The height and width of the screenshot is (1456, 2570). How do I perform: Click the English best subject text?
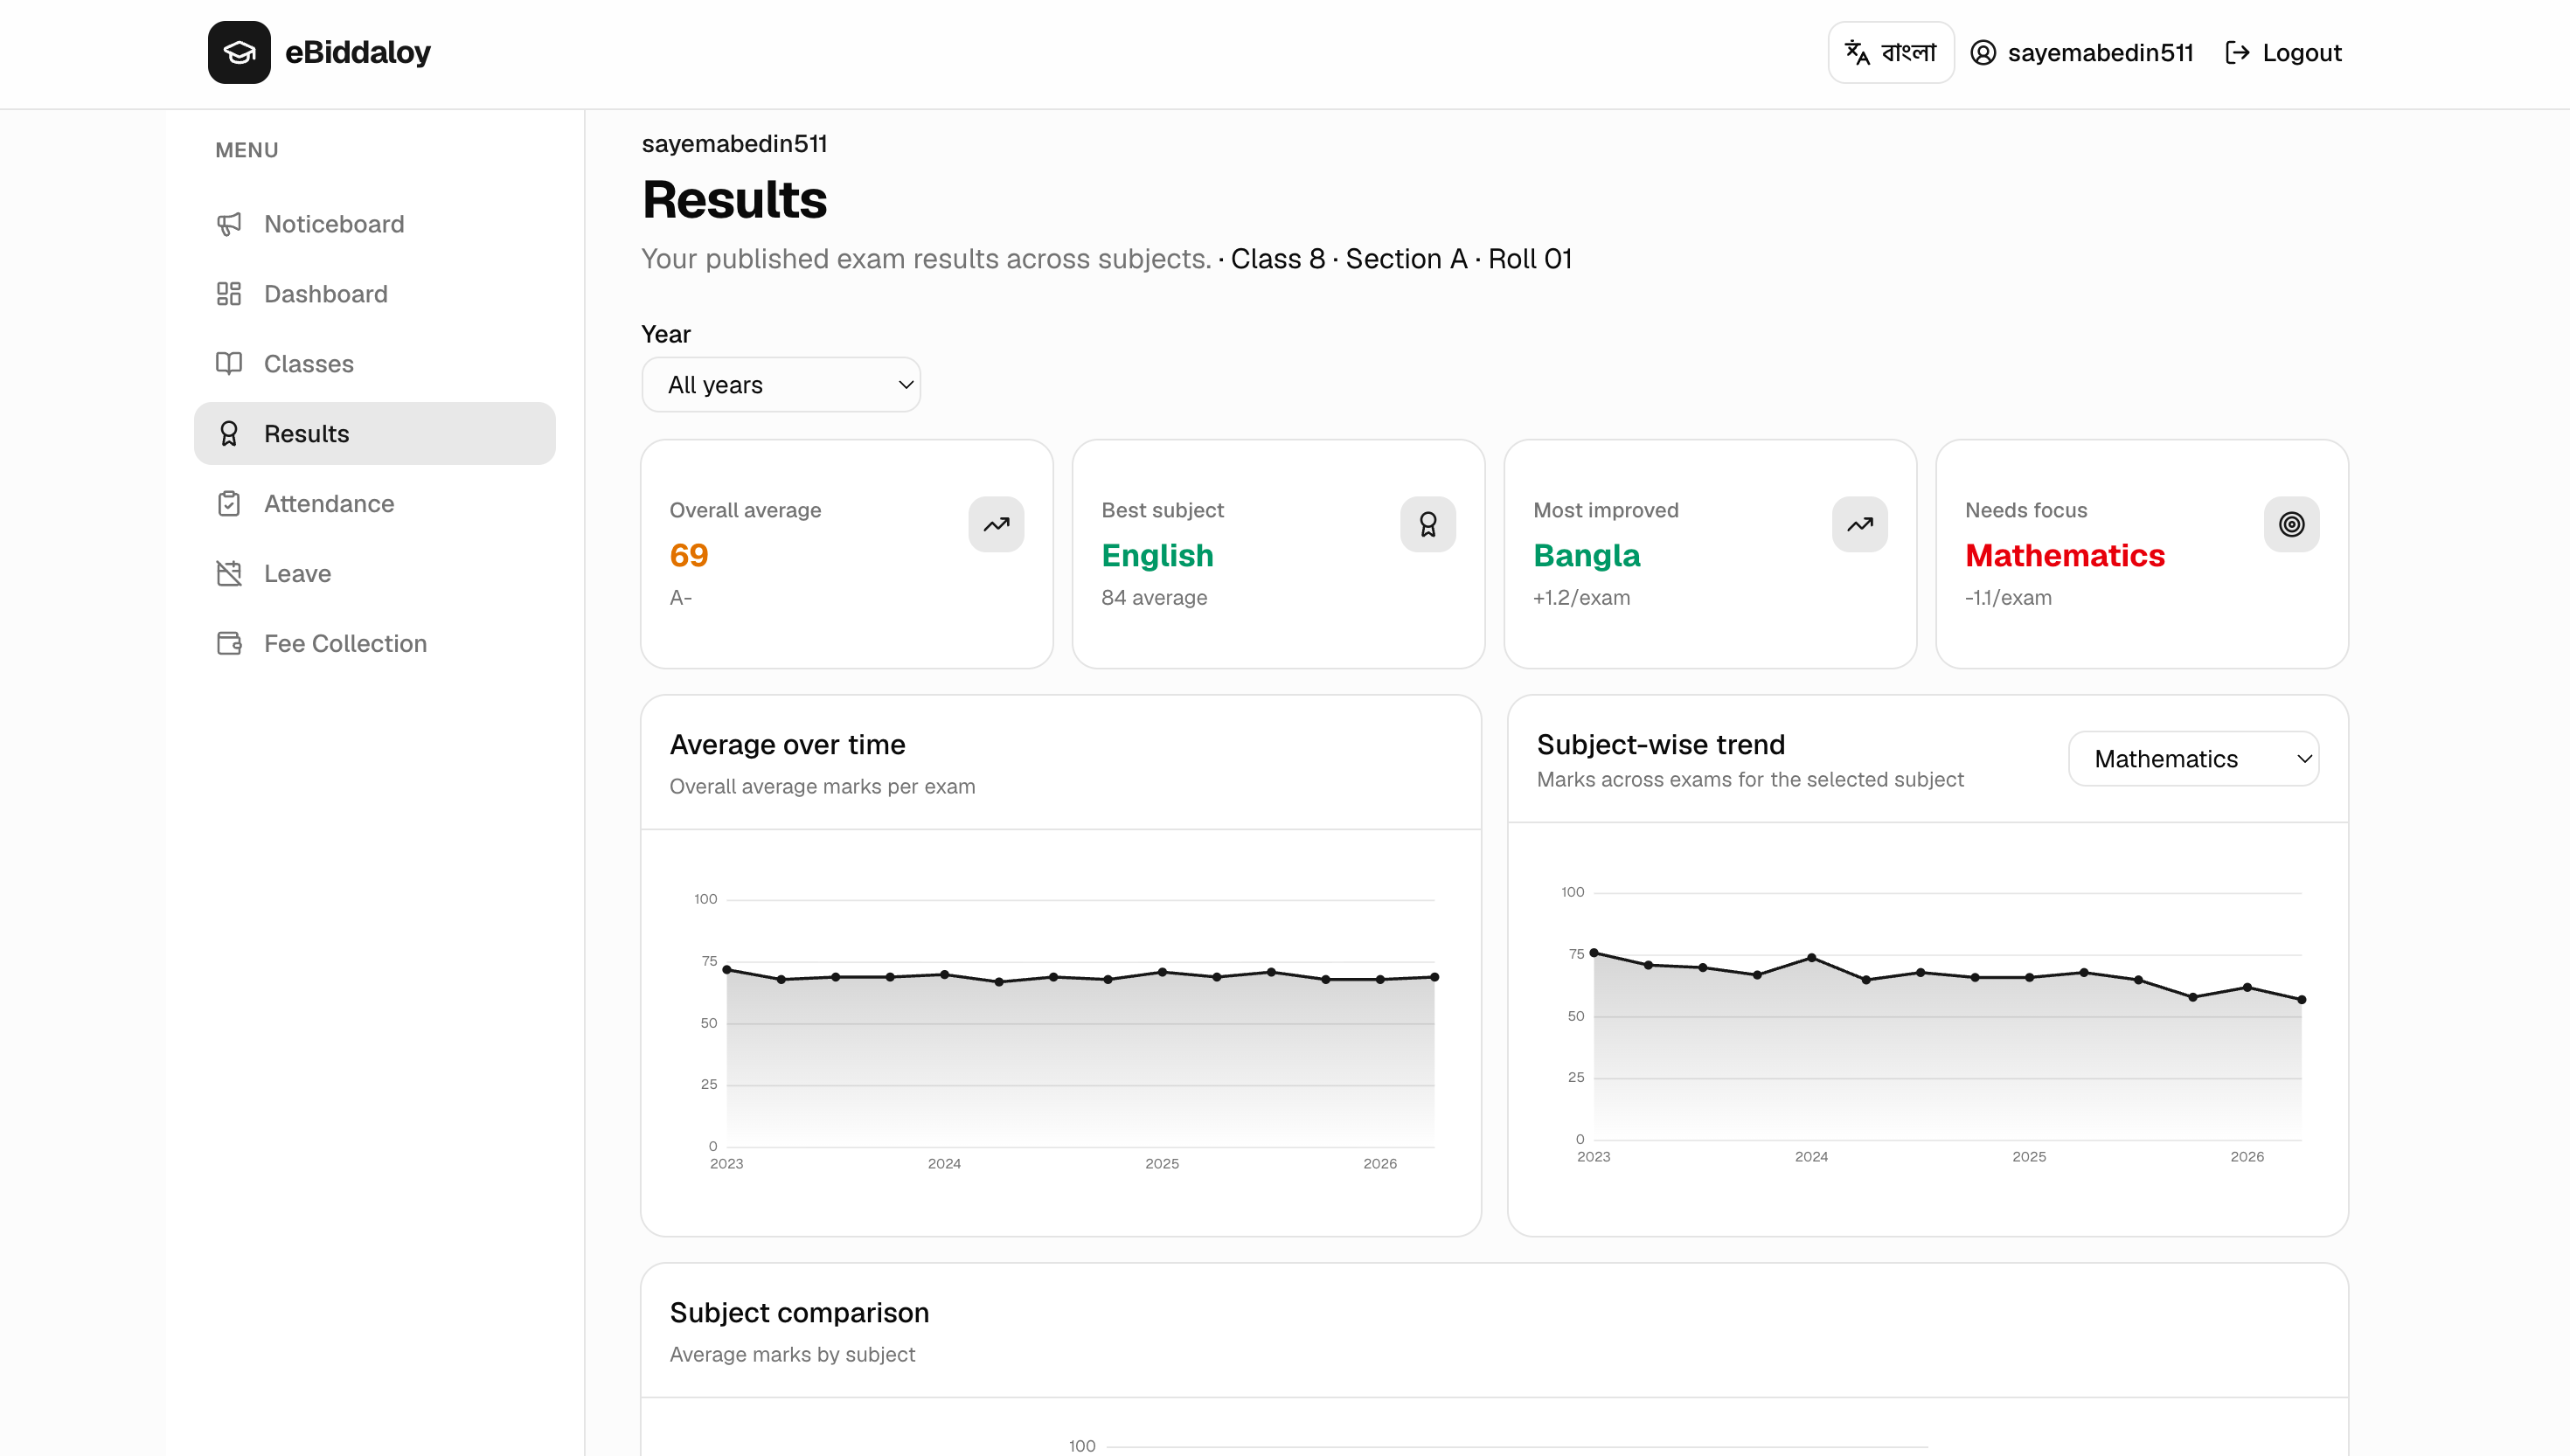[x=1158, y=556]
